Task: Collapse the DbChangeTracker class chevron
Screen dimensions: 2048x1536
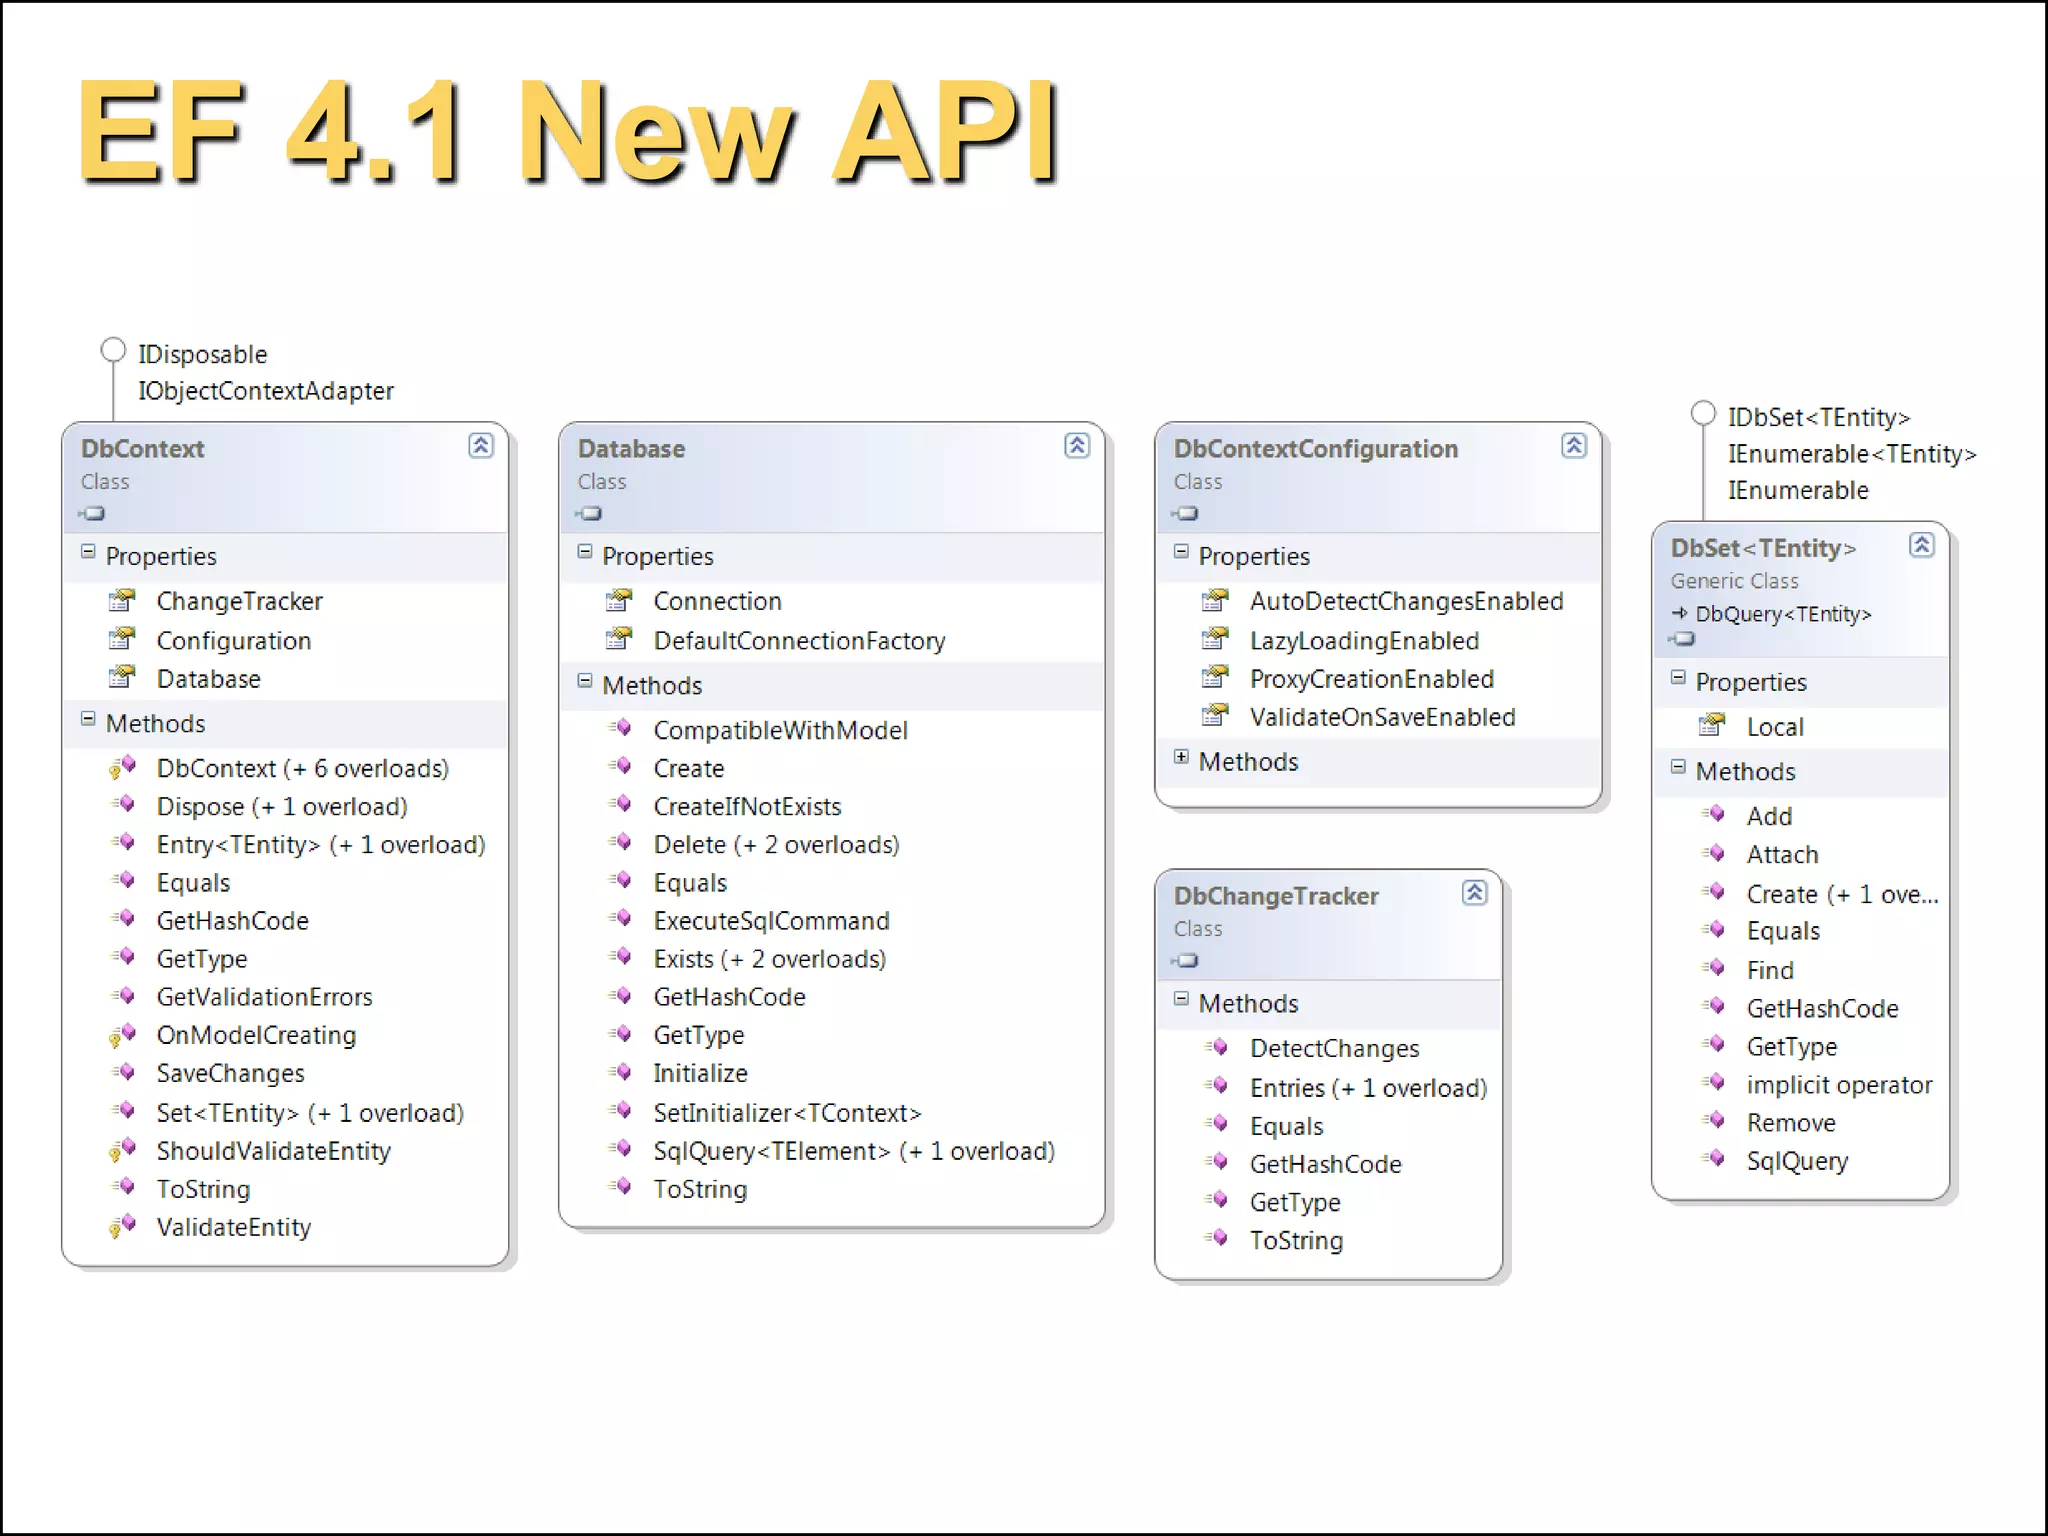Action: pos(1475,893)
